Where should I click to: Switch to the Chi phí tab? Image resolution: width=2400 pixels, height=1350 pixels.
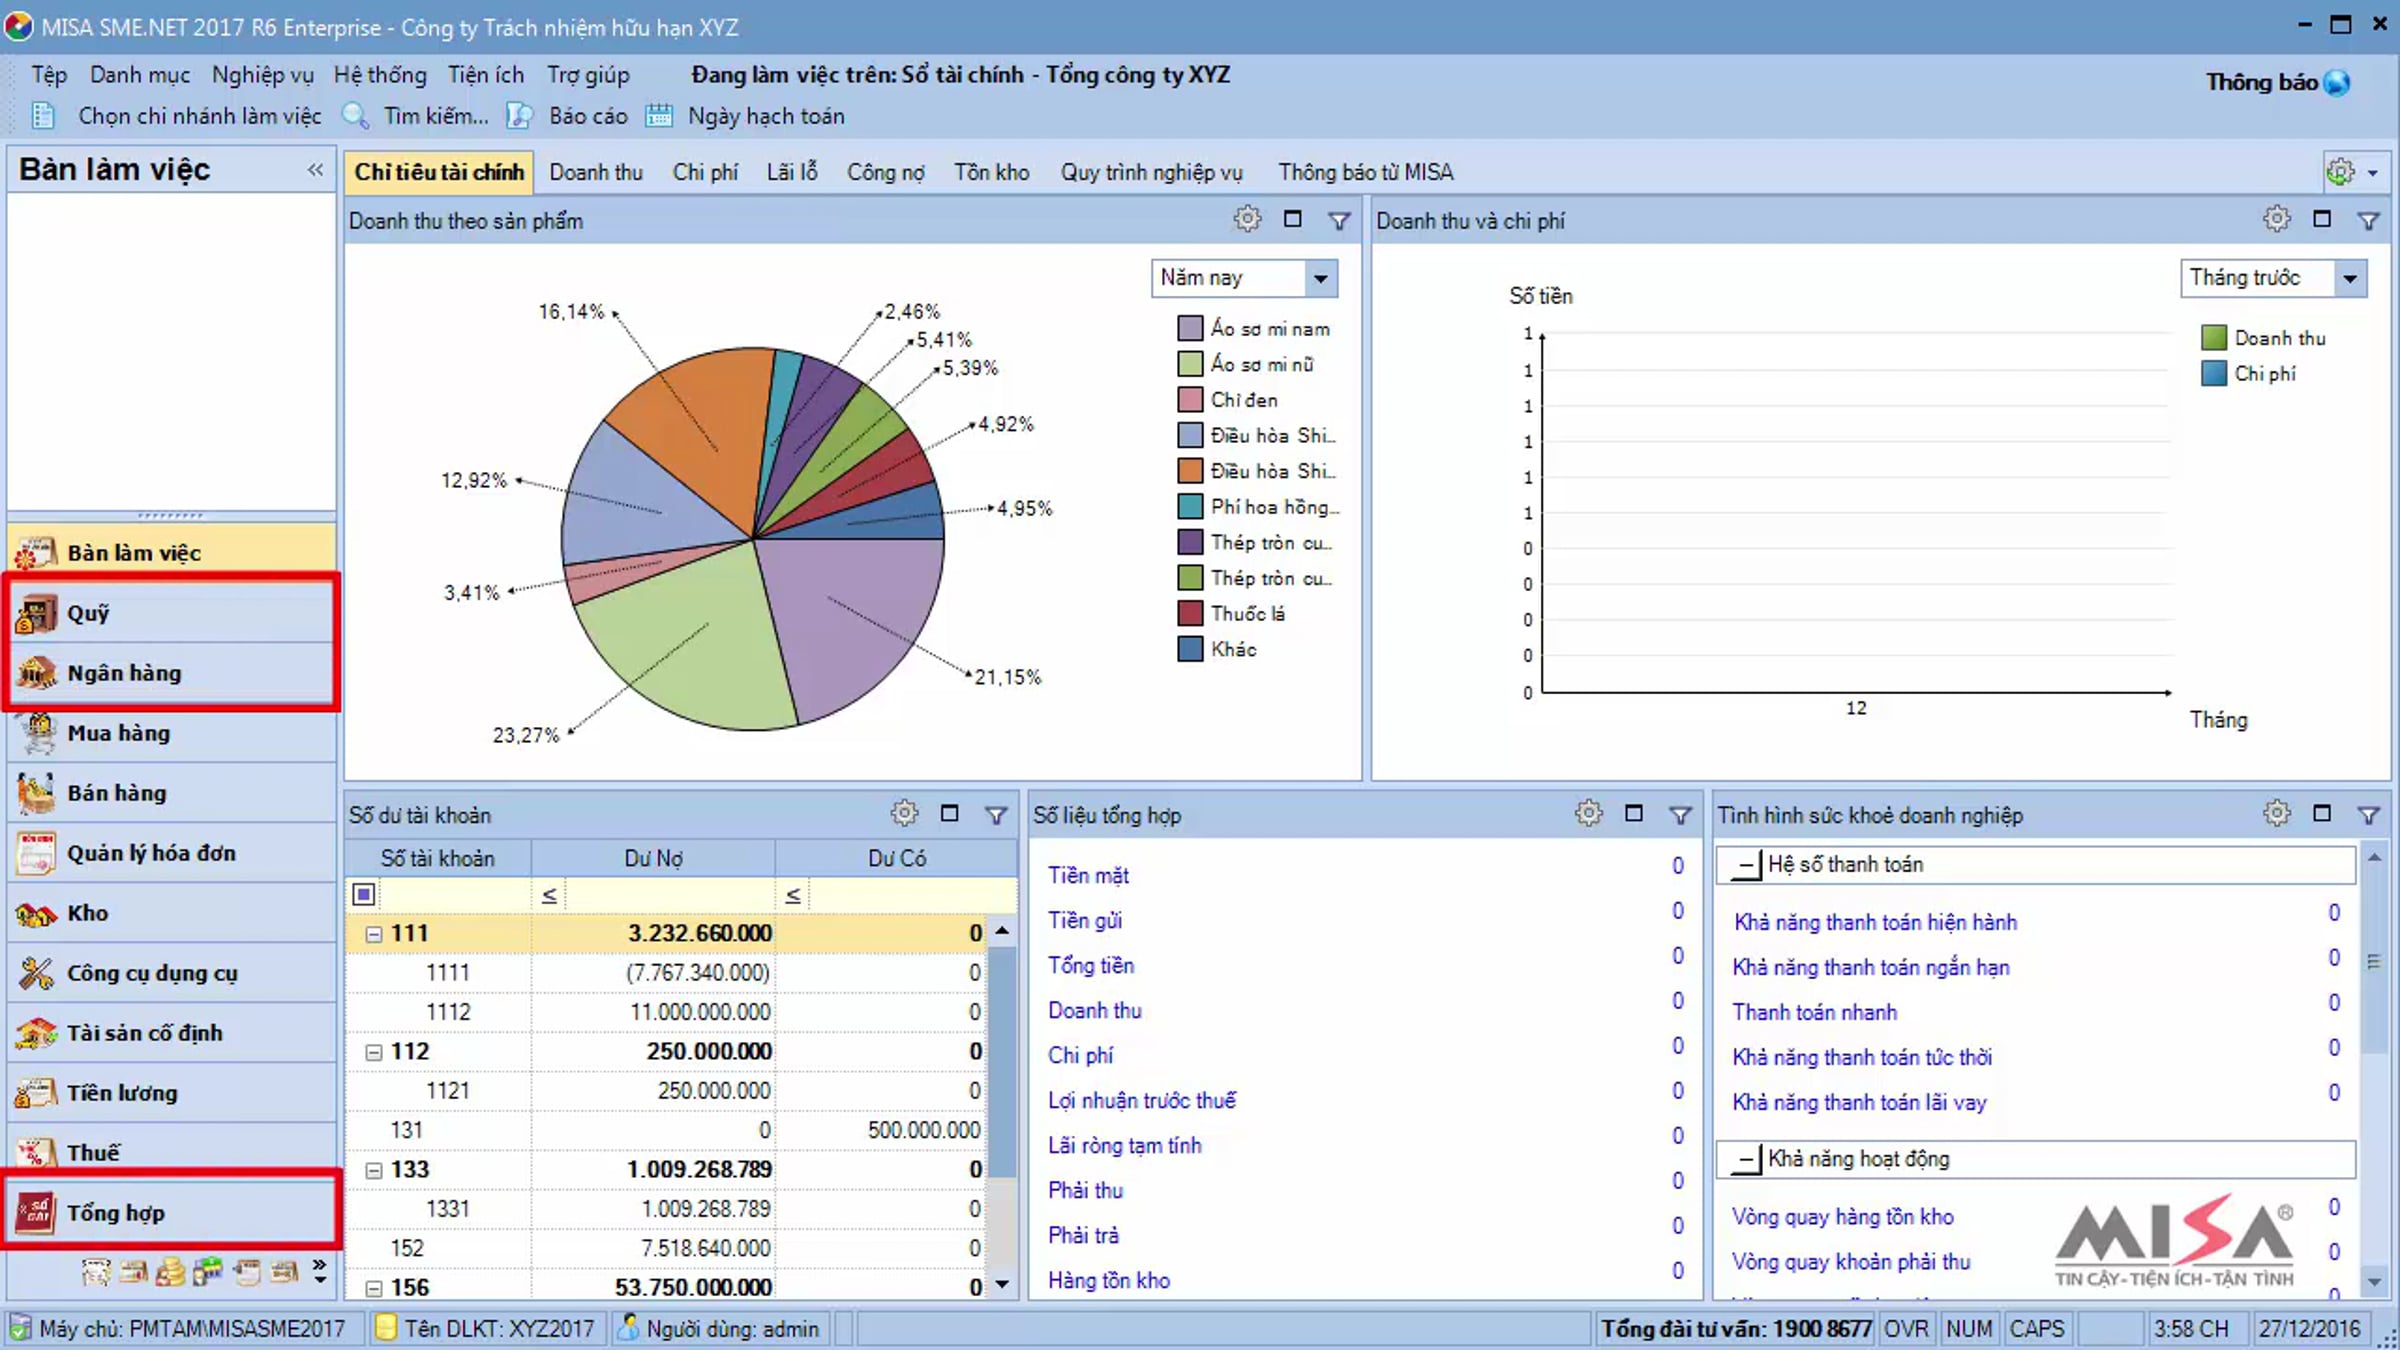click(705, 172)
